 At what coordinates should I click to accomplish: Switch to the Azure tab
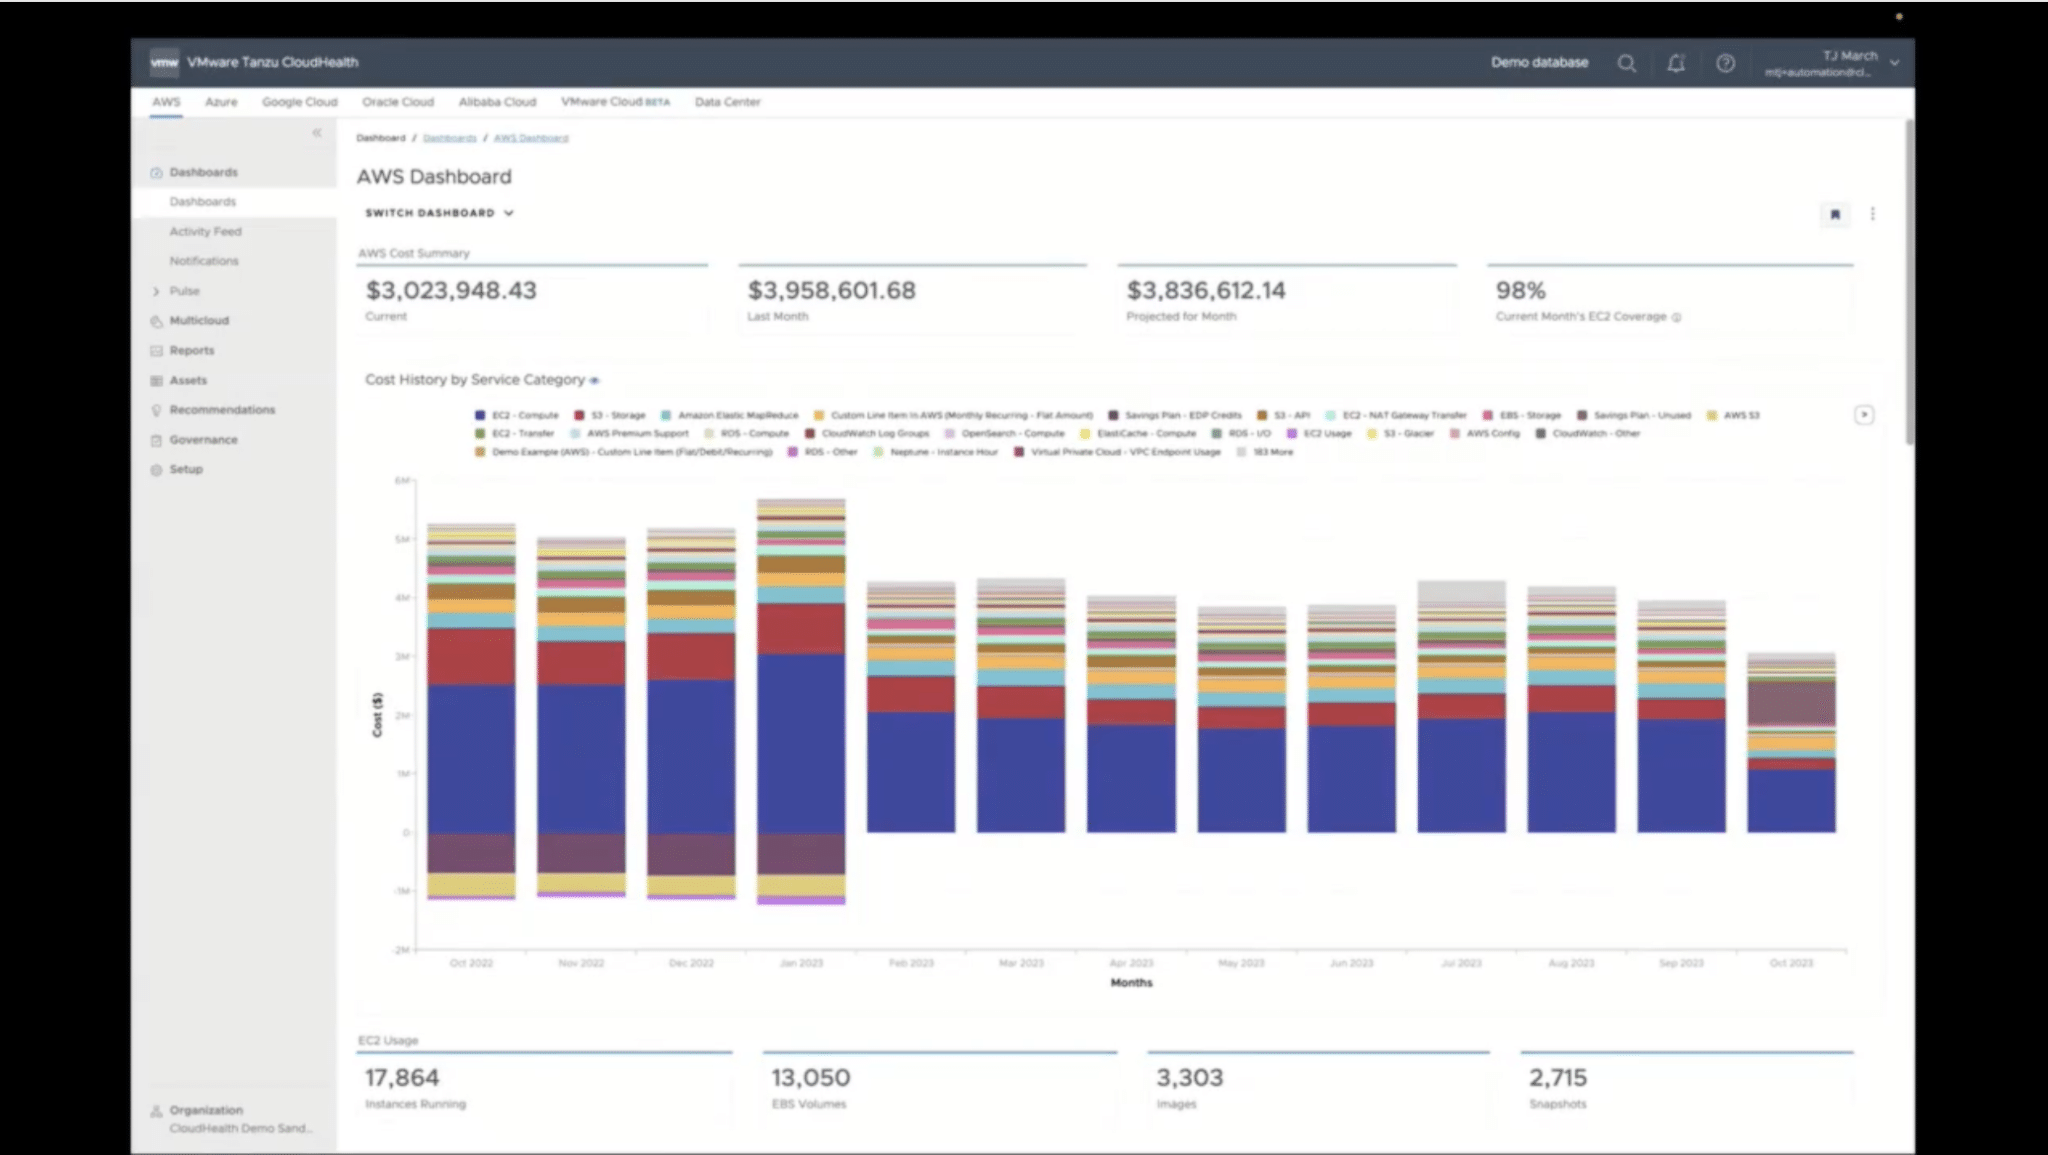pyautogui.click(x=221, y=102)
